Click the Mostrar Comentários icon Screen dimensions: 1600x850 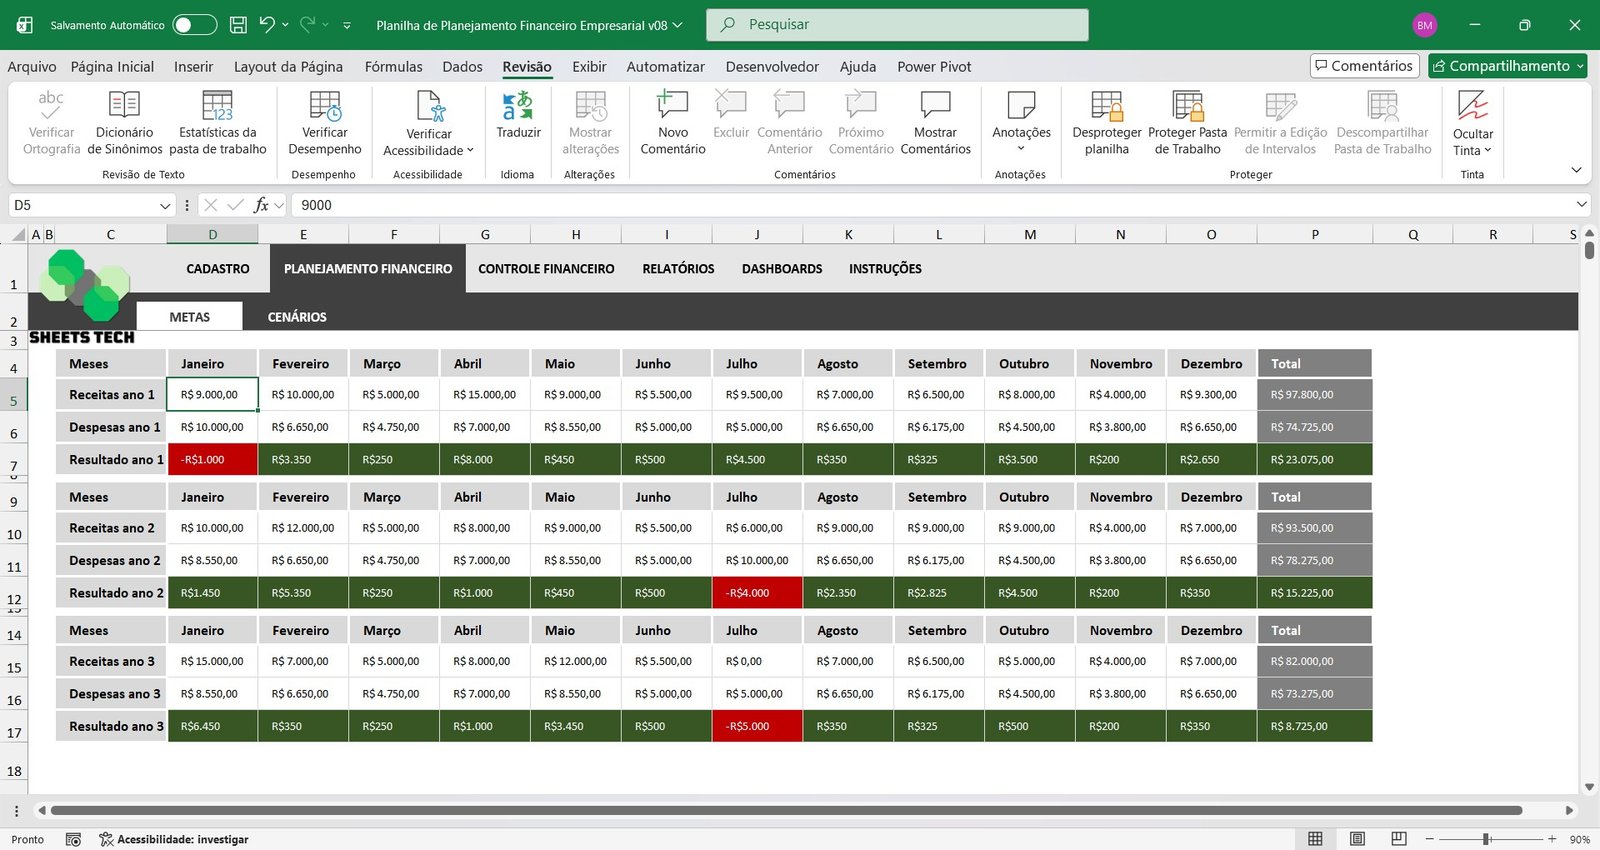click(x=935, y=122)
